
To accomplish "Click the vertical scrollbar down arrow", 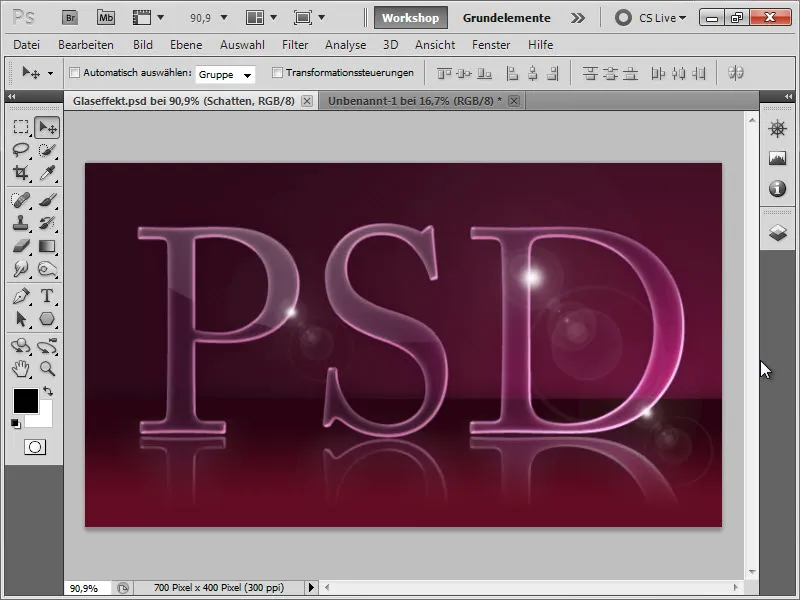I will (752, 572).
